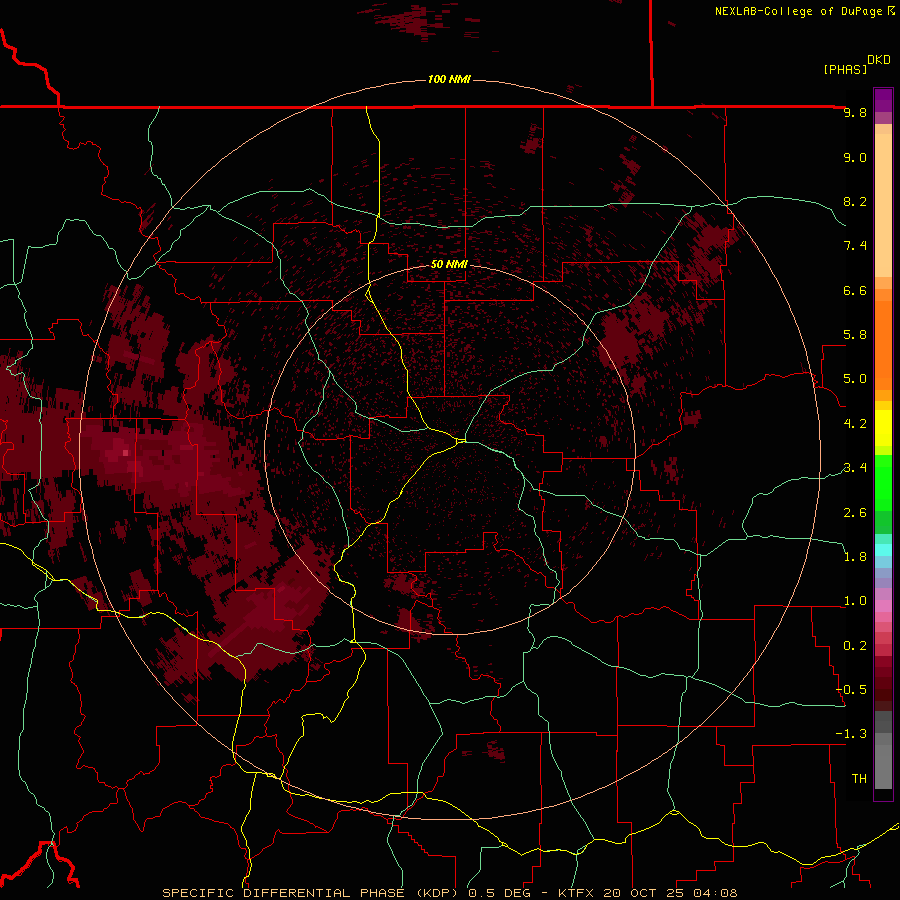Click the TH label on the scale

click(859, 779)
